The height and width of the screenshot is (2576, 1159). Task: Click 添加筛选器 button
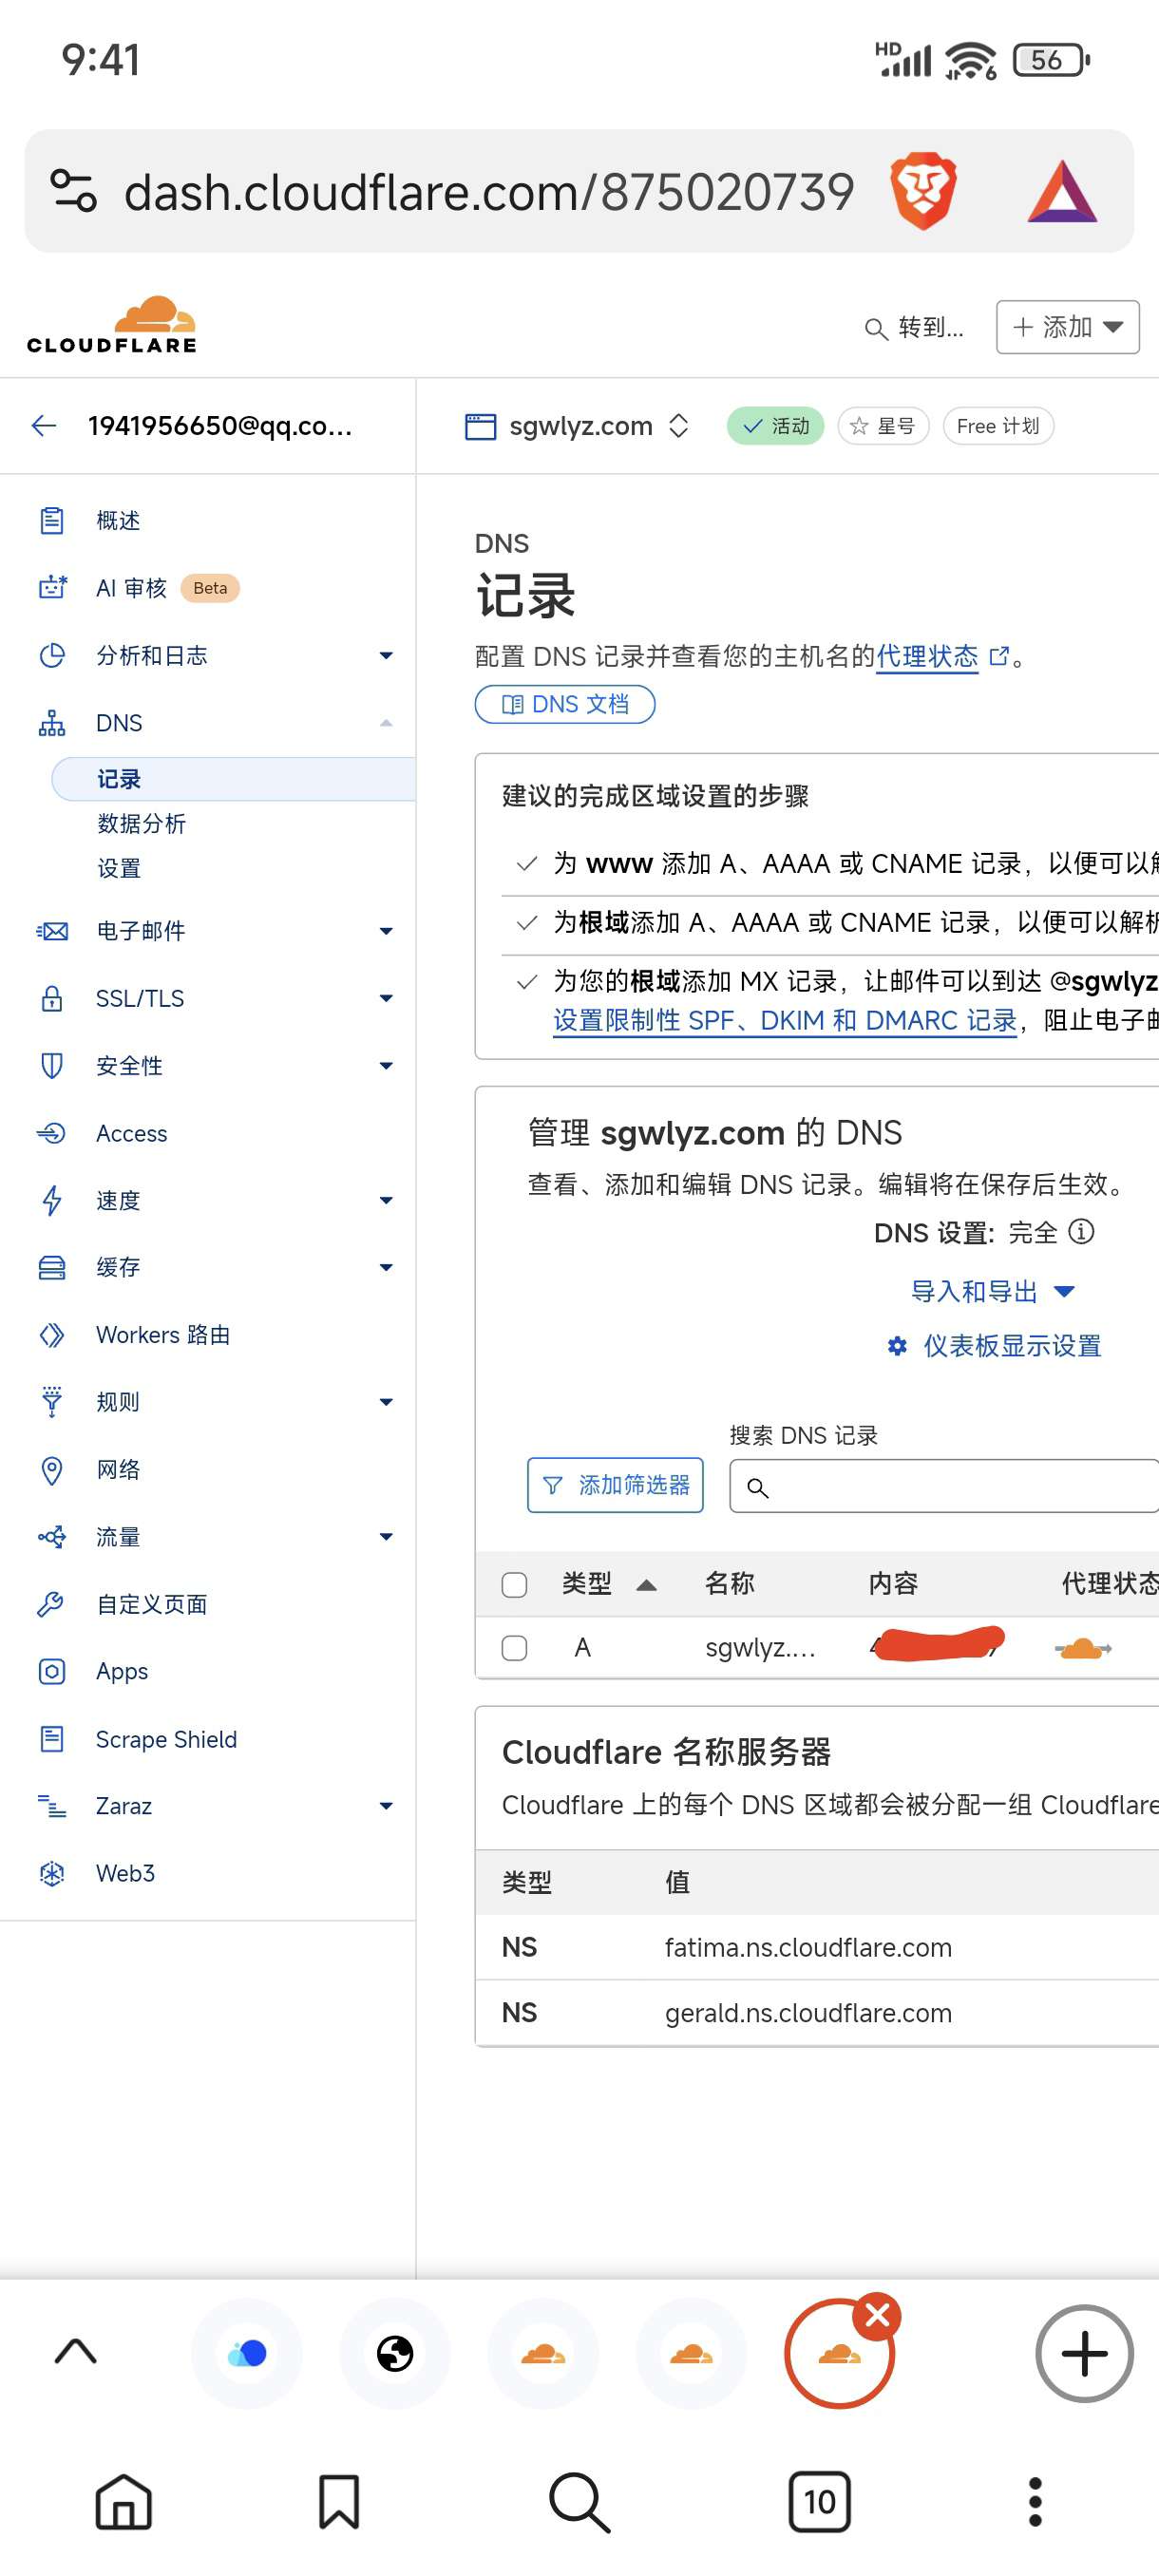[x=615, y=1485]
